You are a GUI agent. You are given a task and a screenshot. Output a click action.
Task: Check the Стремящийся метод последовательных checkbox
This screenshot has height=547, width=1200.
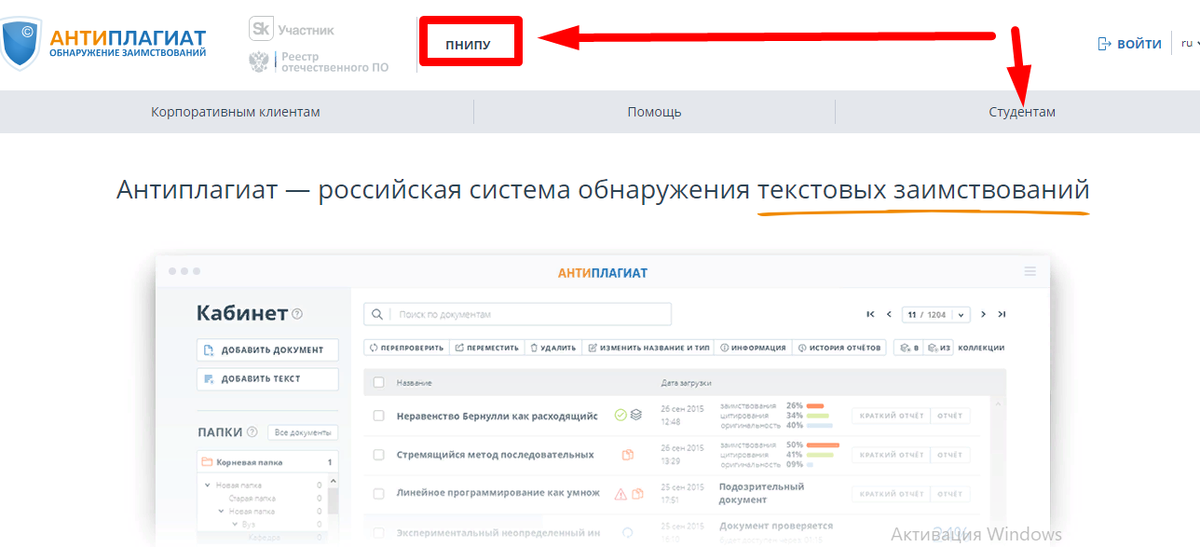[378, 454]
